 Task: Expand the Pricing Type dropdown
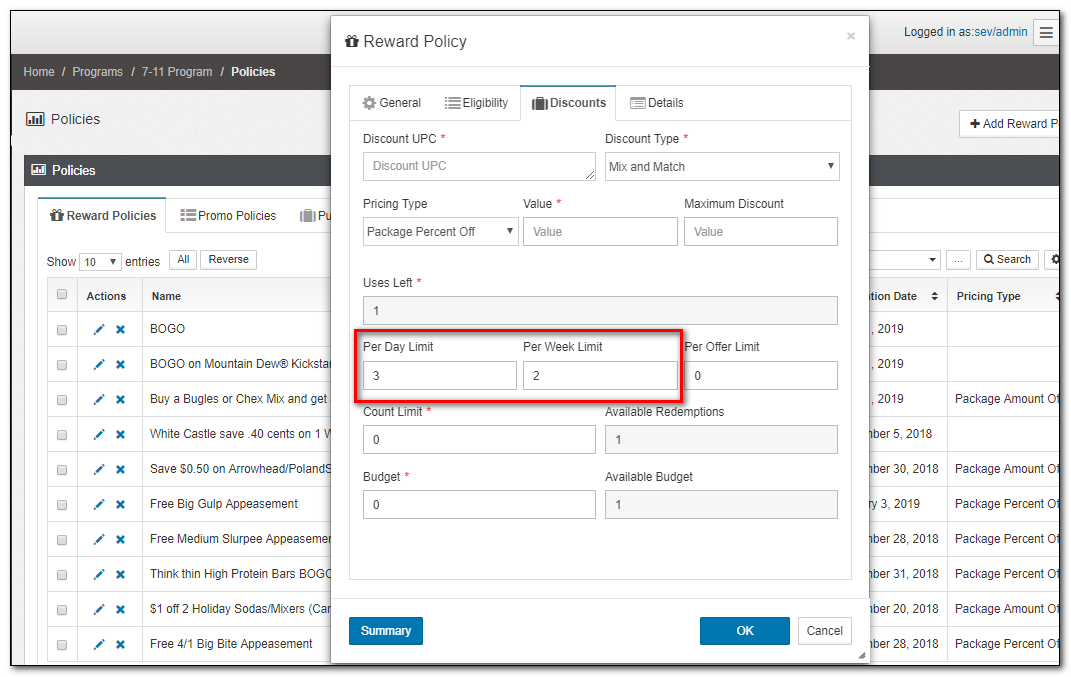pos(440,232)
